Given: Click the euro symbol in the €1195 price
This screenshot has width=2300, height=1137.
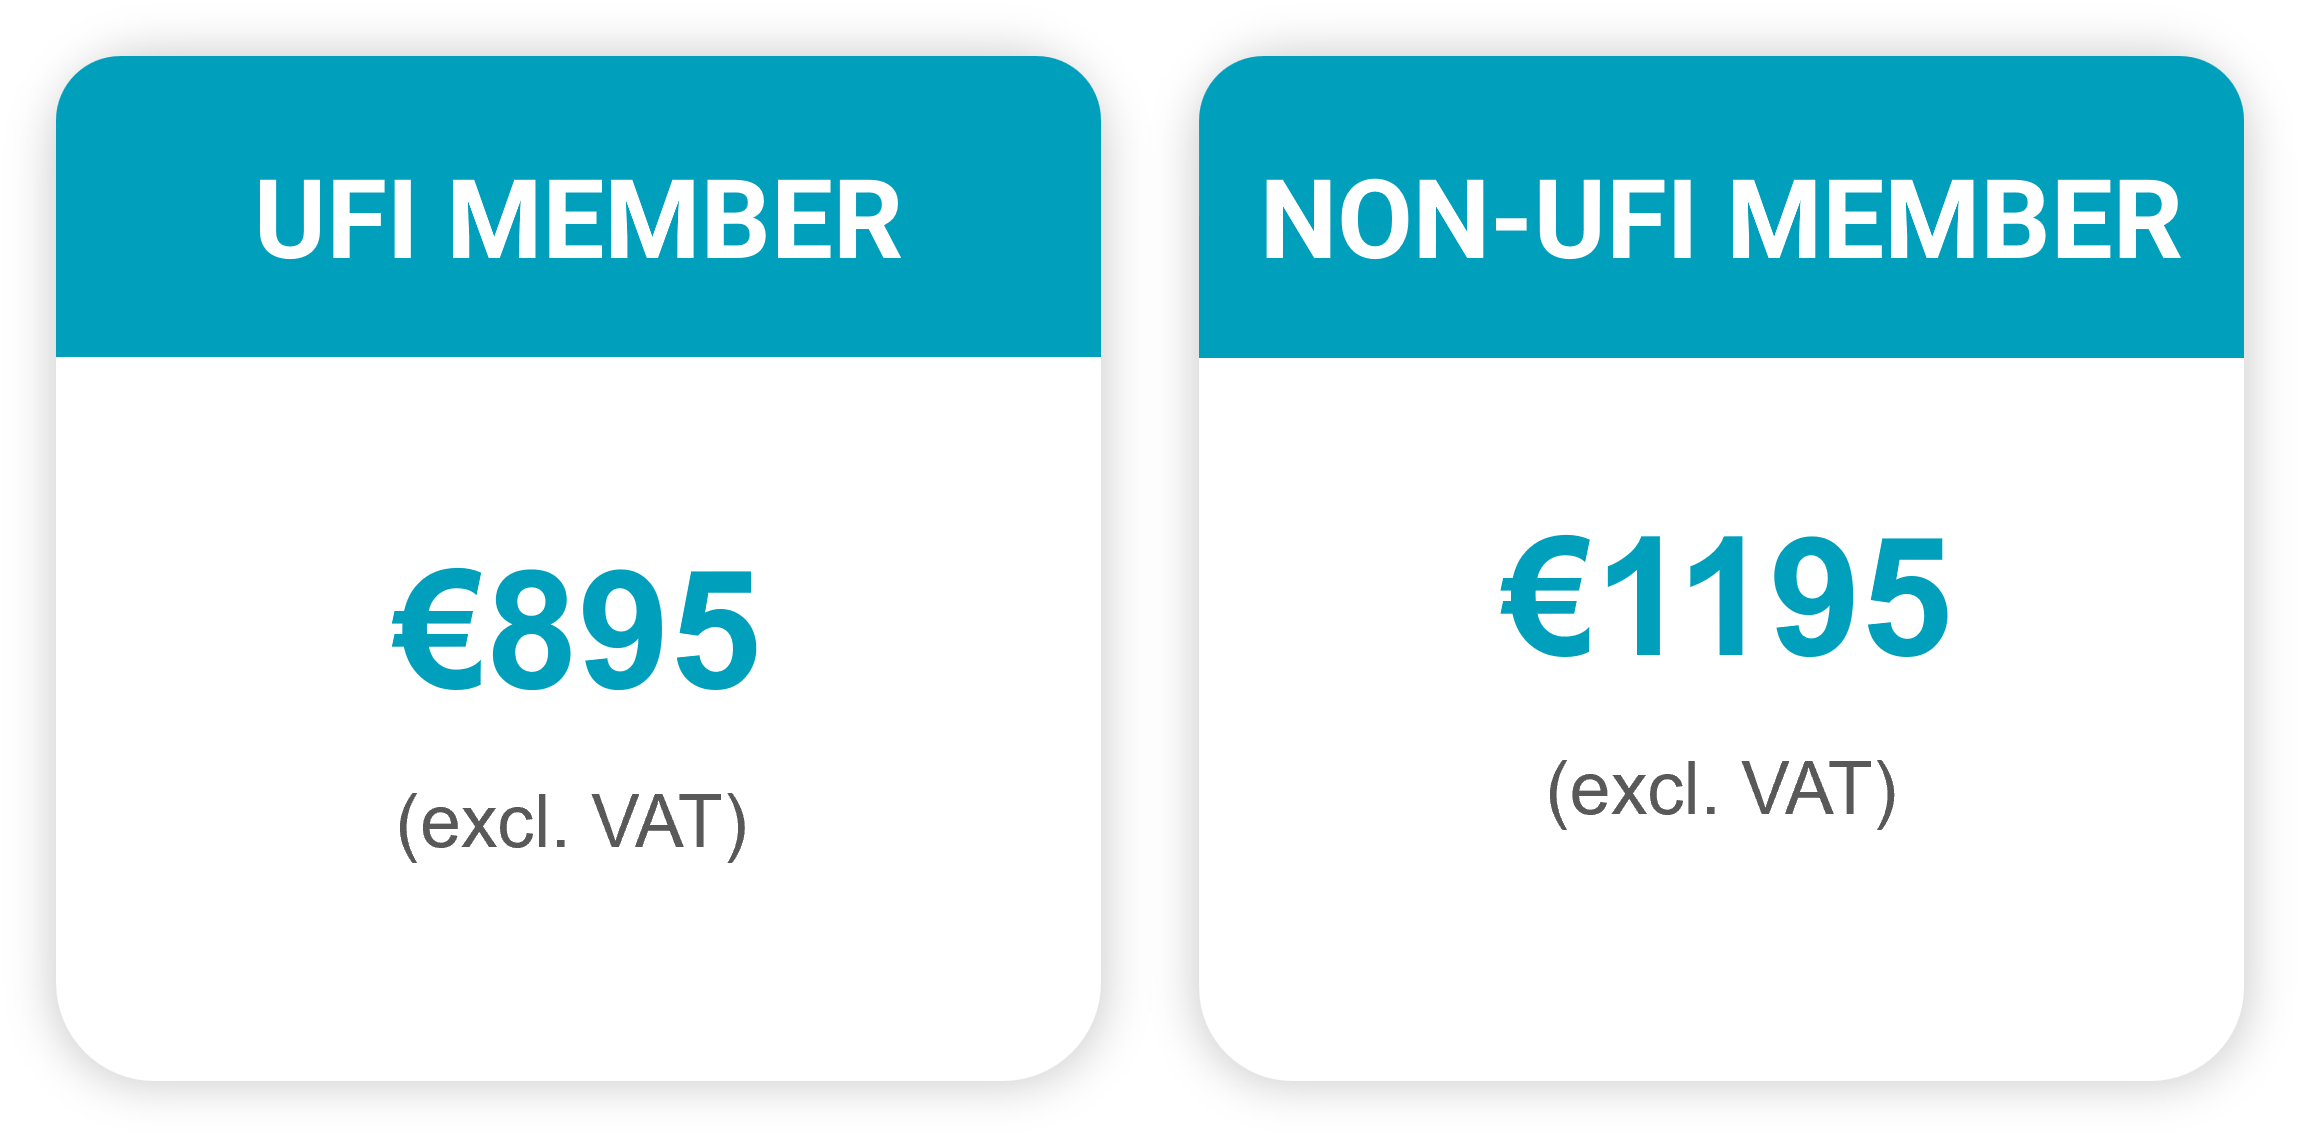Looking at the screenshot, I should 1544,597.
